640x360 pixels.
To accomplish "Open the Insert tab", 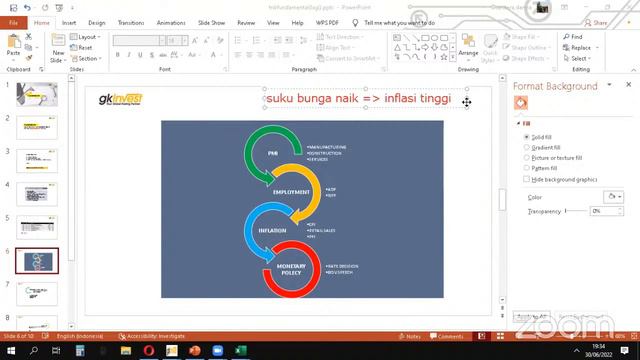I will pyautogui.click(x=69, y=23).
